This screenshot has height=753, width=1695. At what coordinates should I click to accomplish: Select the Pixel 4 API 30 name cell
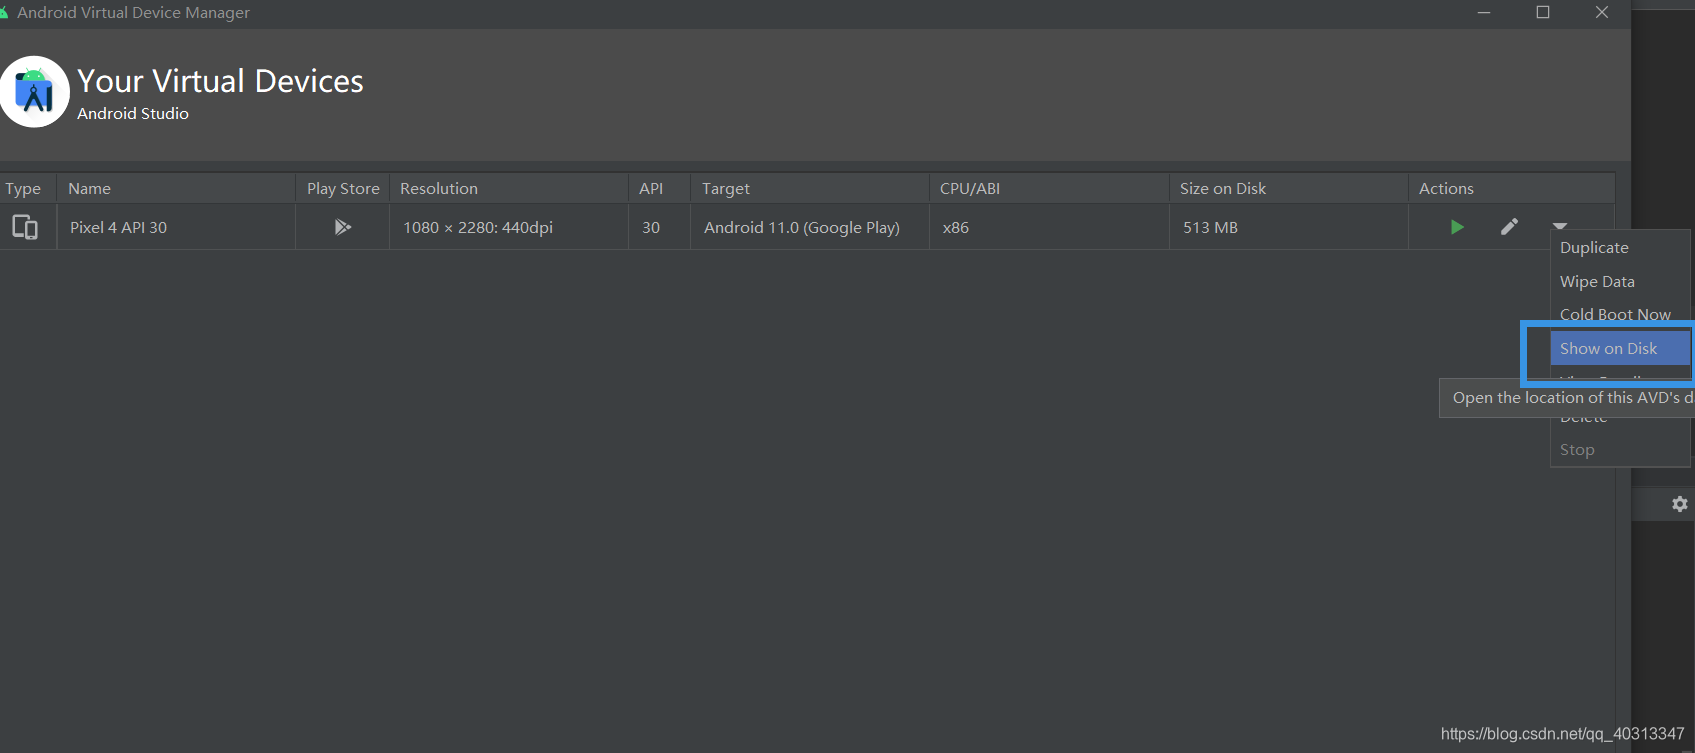176,227
